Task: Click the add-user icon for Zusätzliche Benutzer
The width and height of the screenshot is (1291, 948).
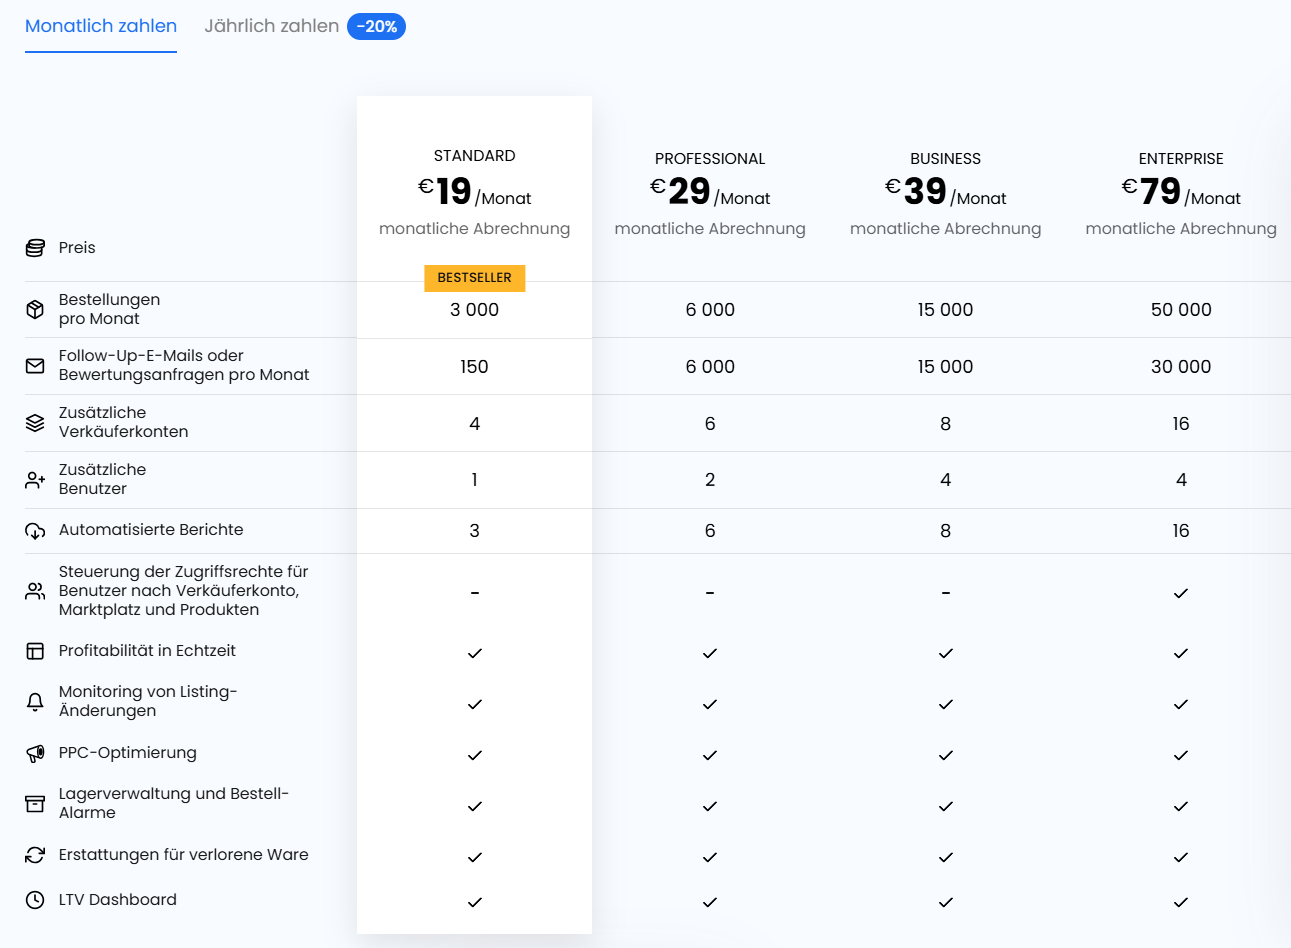Action: point(35,480)
